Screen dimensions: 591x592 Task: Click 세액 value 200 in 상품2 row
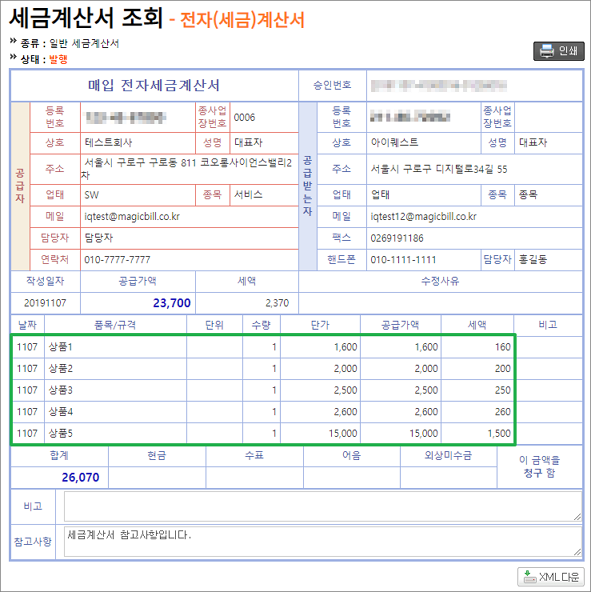point(503,368)
